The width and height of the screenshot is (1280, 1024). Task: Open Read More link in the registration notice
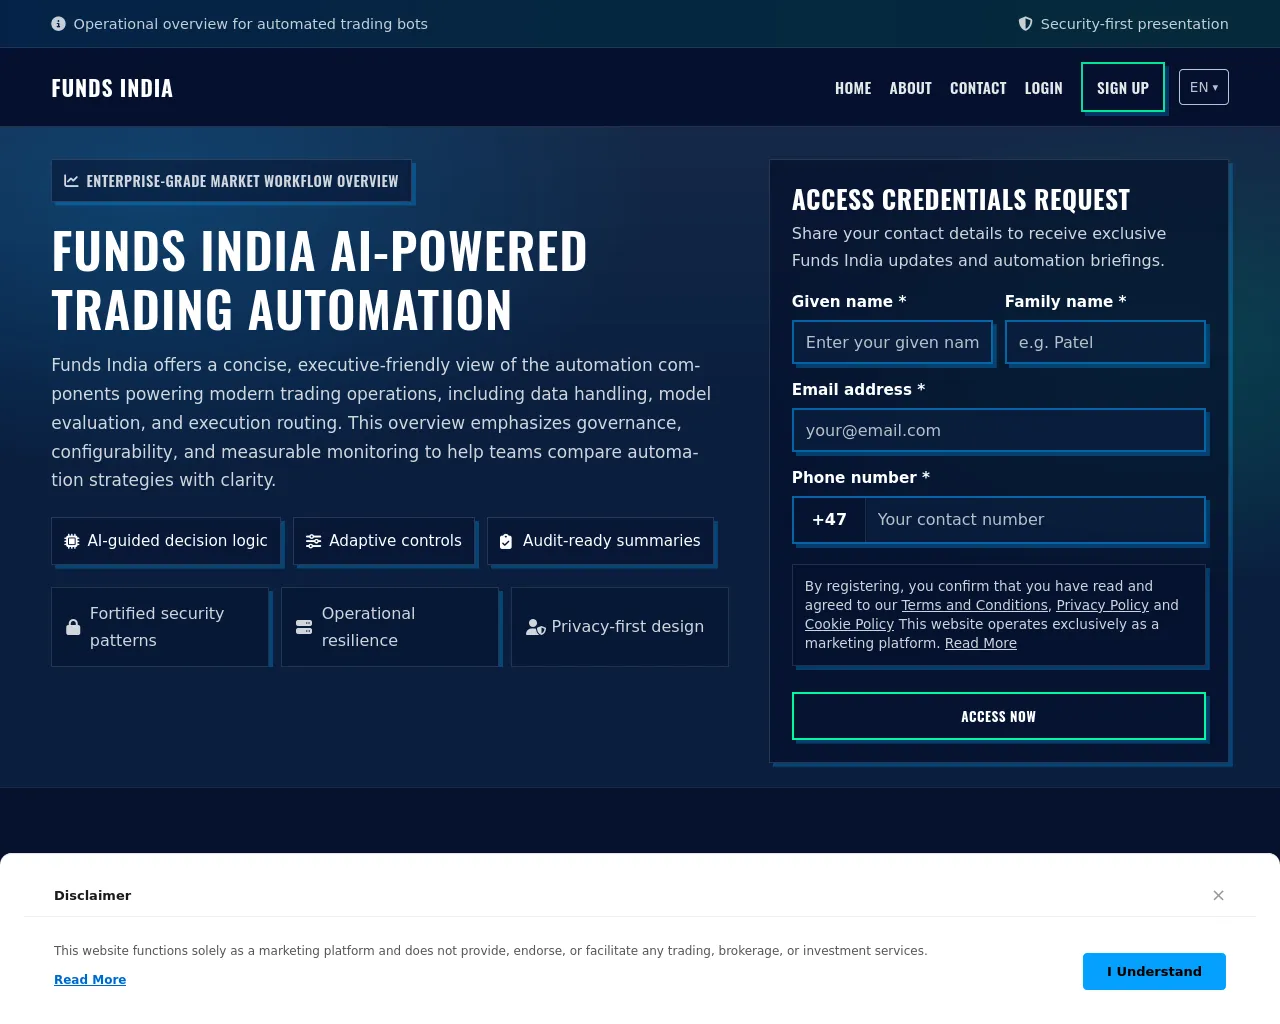(981, 643)
